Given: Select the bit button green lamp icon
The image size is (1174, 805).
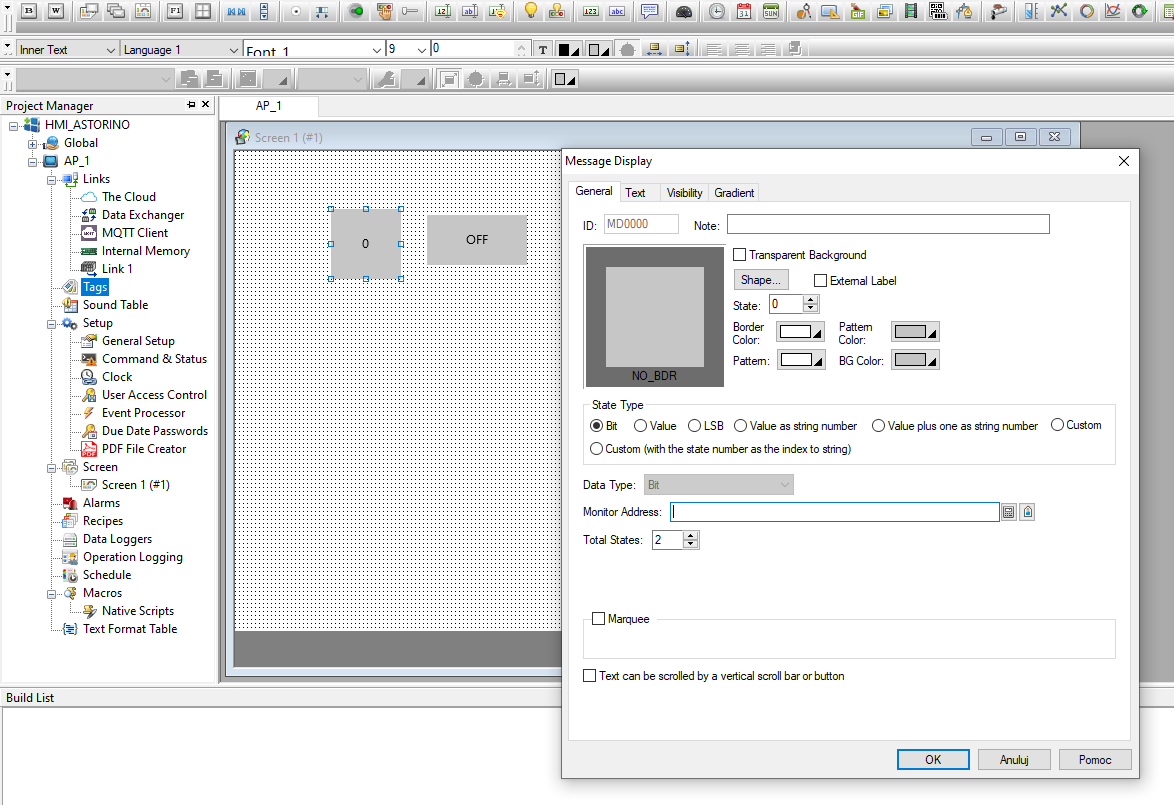Looking at the screenshot, I should (356, 11).
